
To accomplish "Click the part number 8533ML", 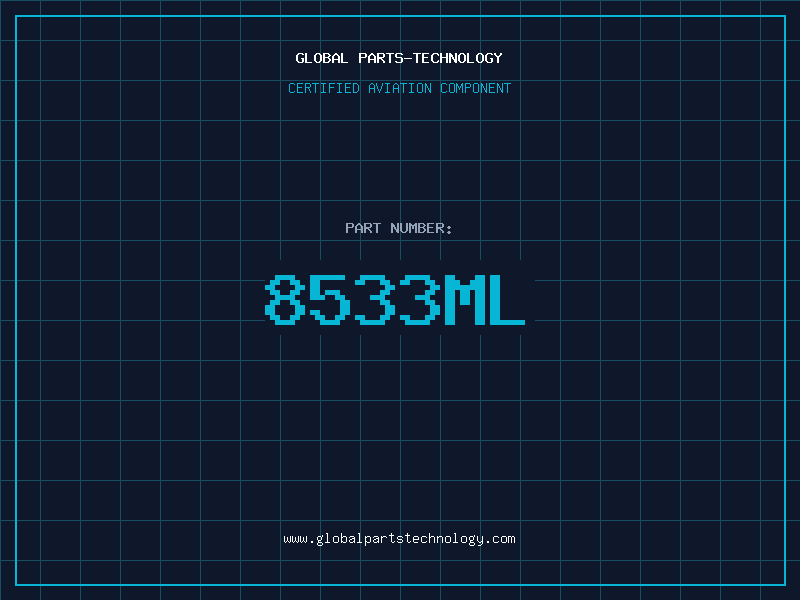I will [x=395, y=299].
